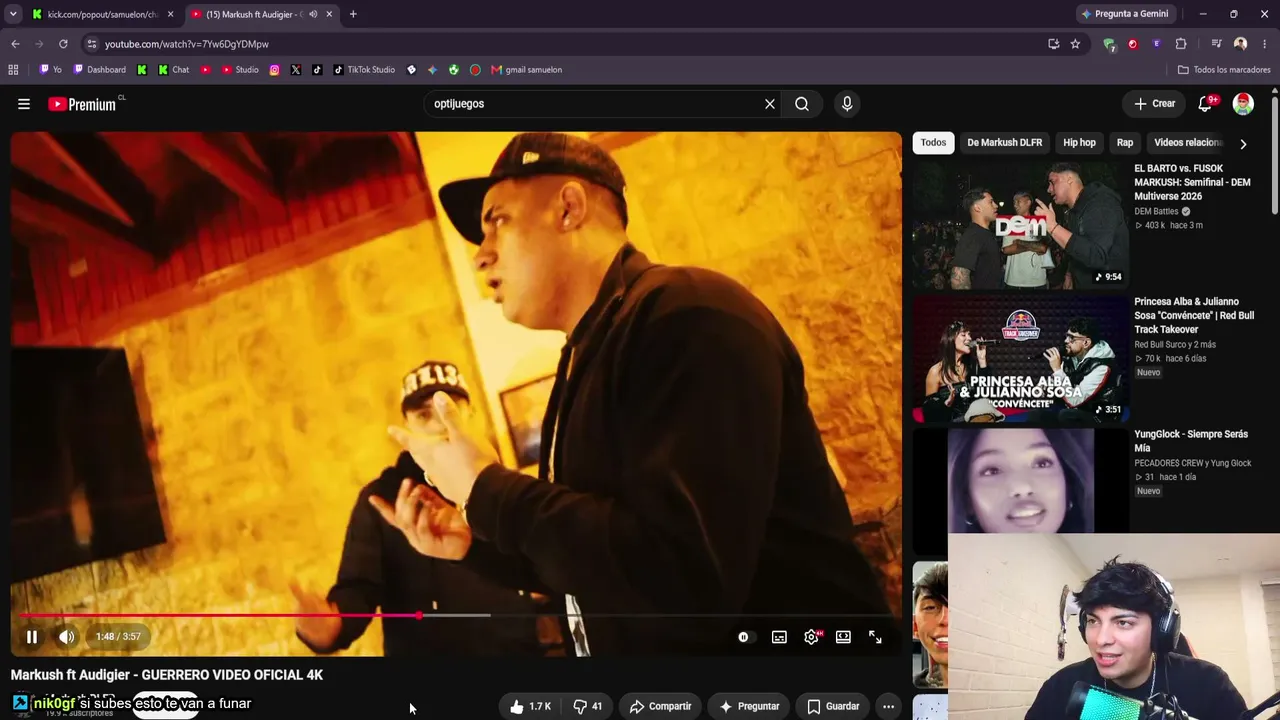
Task: Toggle subtitles in the video player
Action: (779, 637)
